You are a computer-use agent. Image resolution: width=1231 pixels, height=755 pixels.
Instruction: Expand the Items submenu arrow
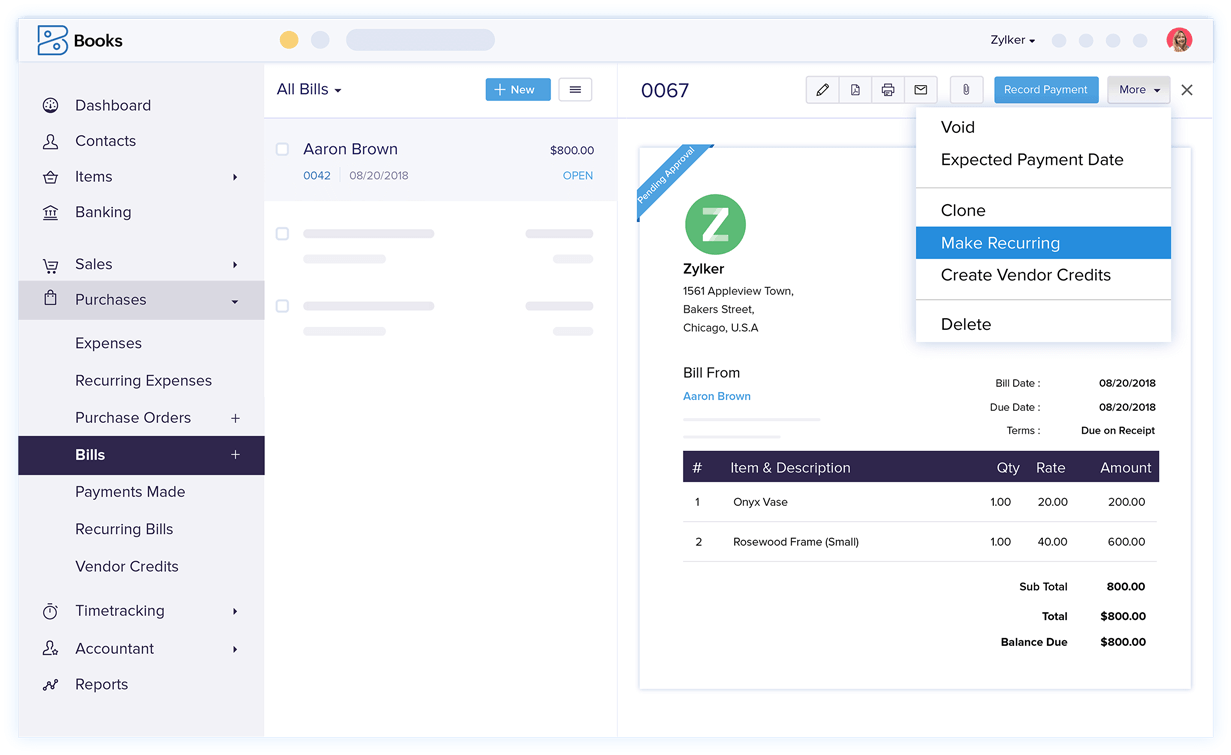click(235, 177)
